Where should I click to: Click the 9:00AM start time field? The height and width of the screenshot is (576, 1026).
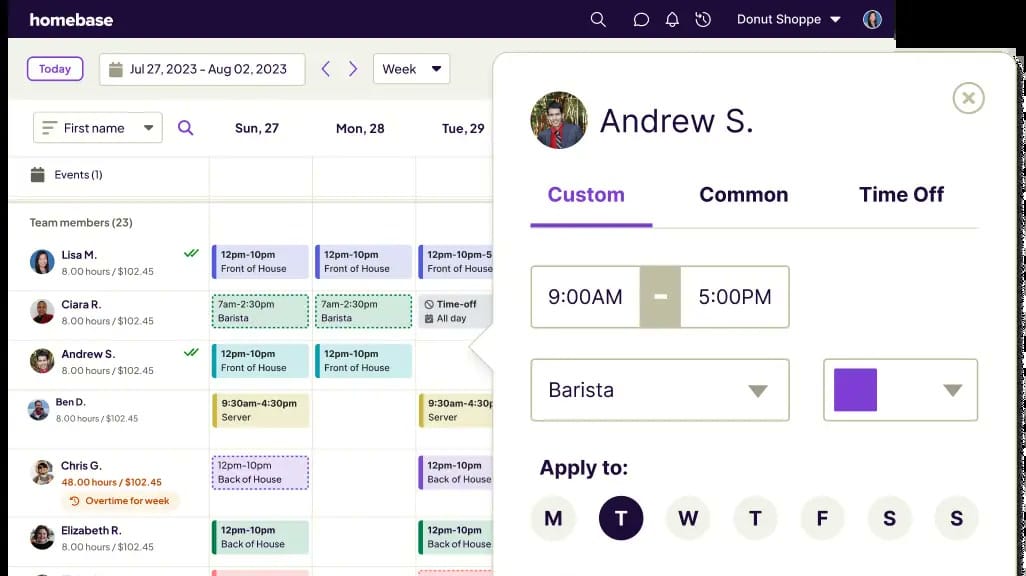tap(585, 297)
